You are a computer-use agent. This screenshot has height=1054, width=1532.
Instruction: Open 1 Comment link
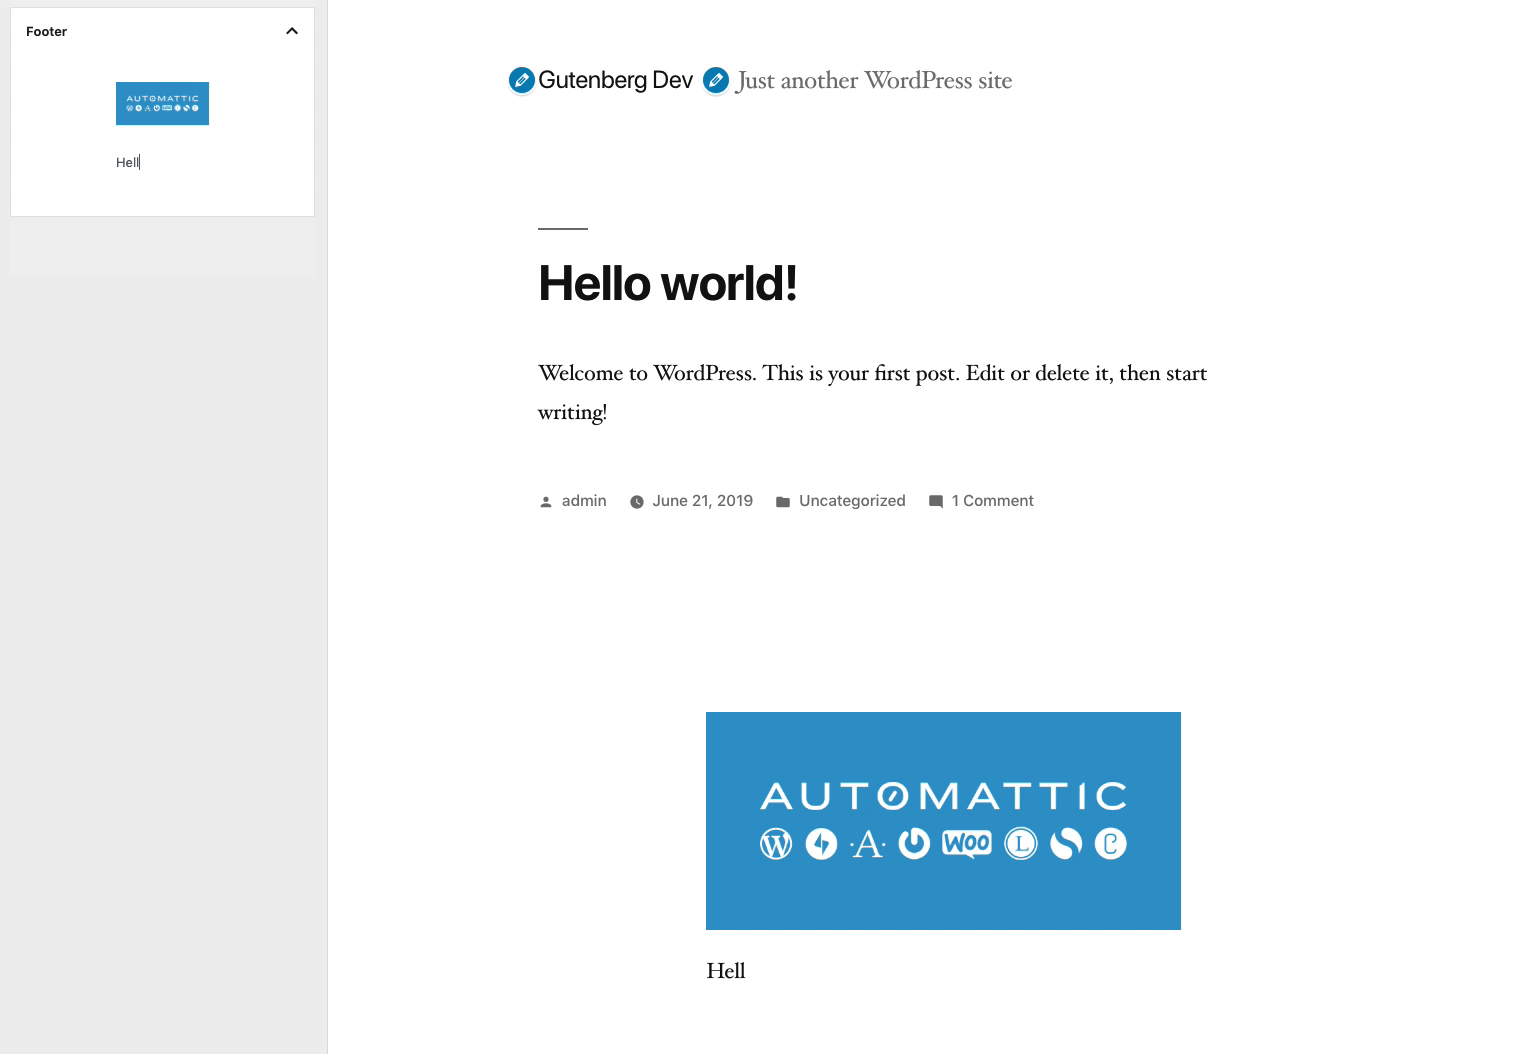click(992, 501)
